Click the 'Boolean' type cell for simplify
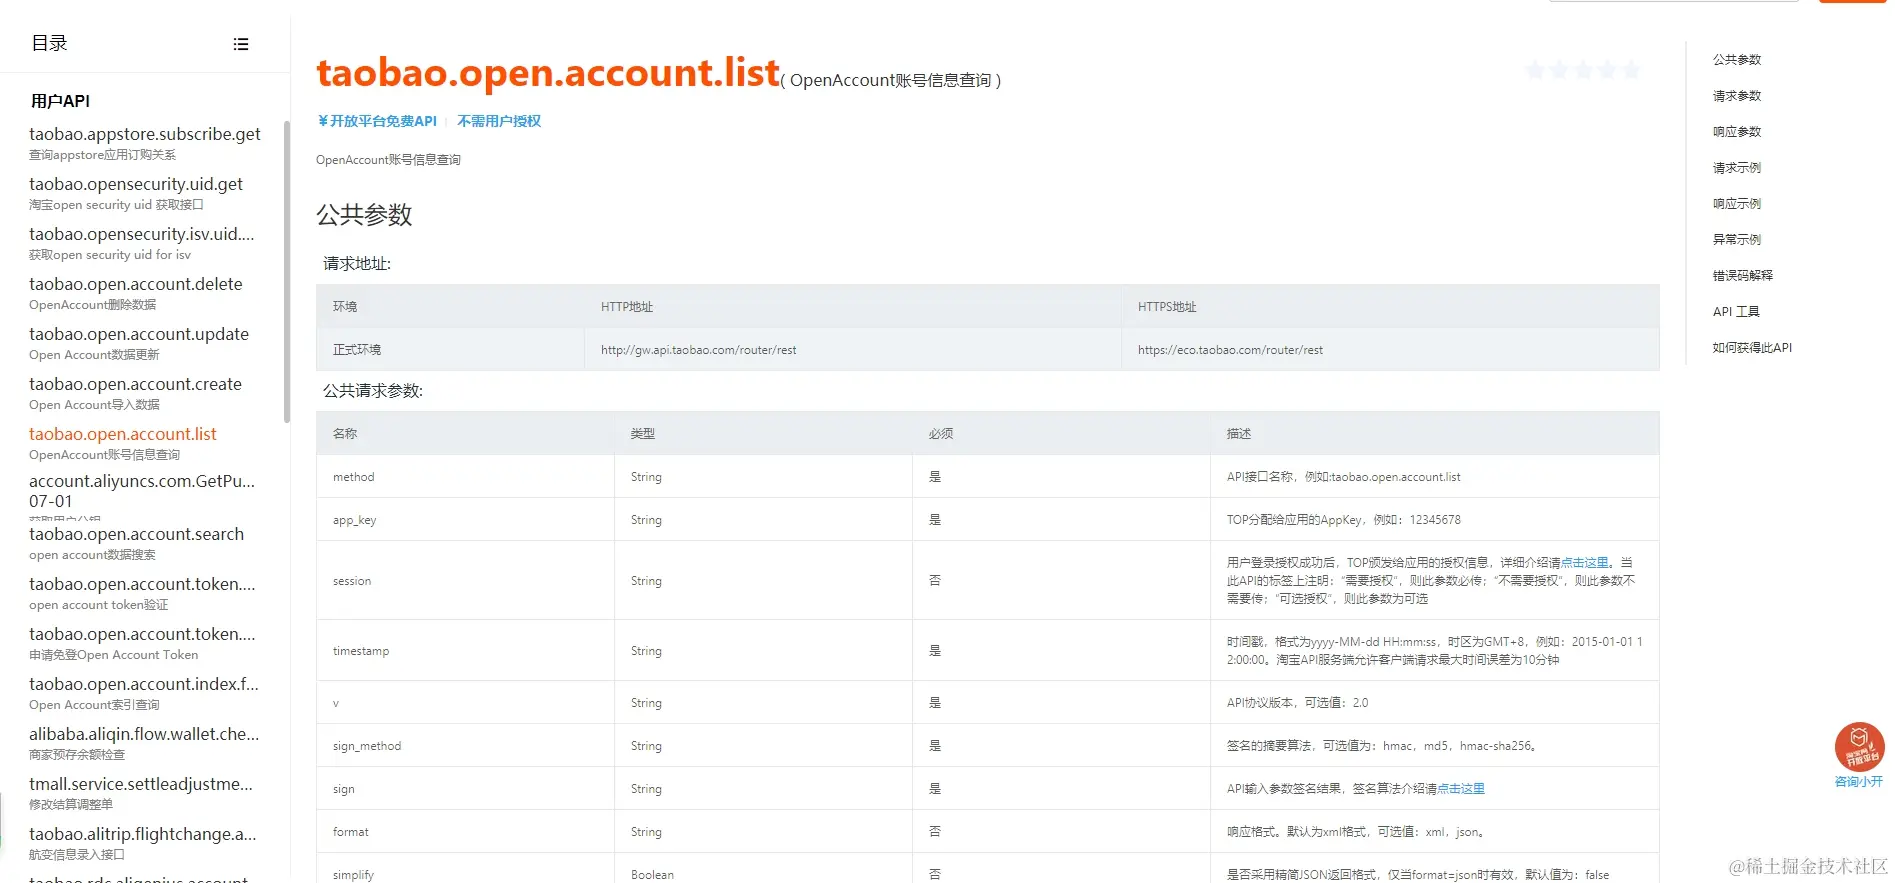The width and height of the screenshot is (1895, 883). [763, 868]
